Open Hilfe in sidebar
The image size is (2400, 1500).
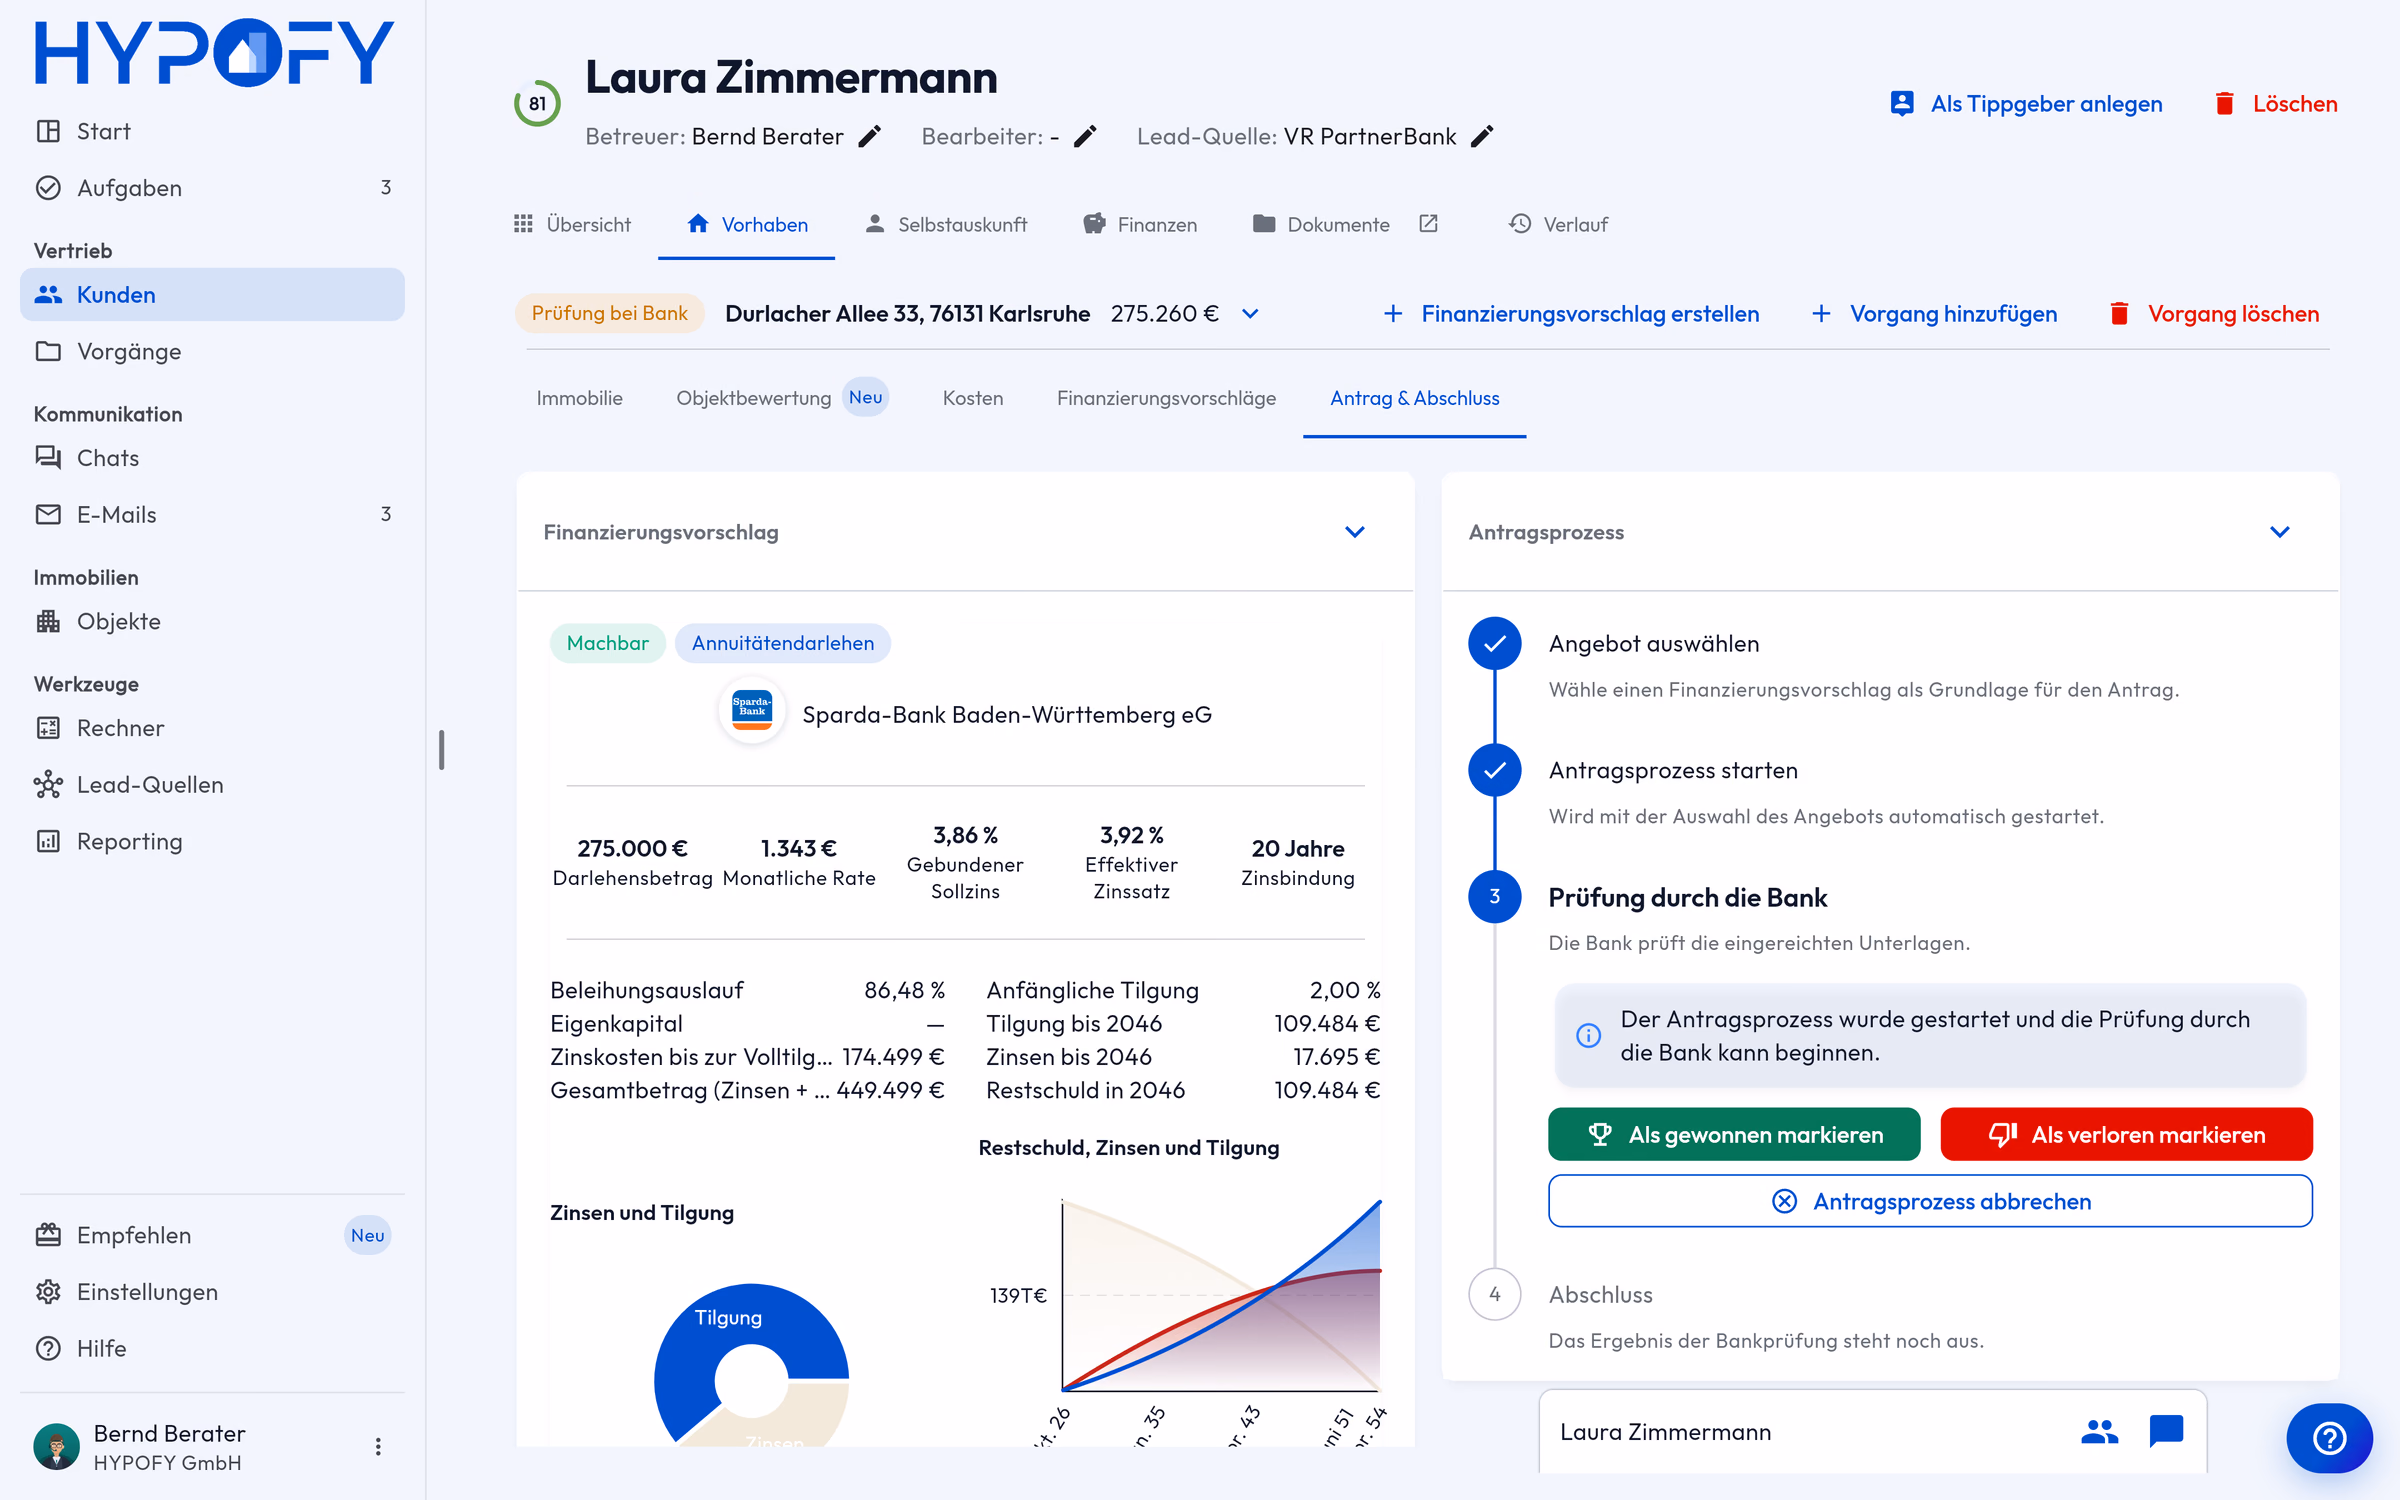(212, 1348)
